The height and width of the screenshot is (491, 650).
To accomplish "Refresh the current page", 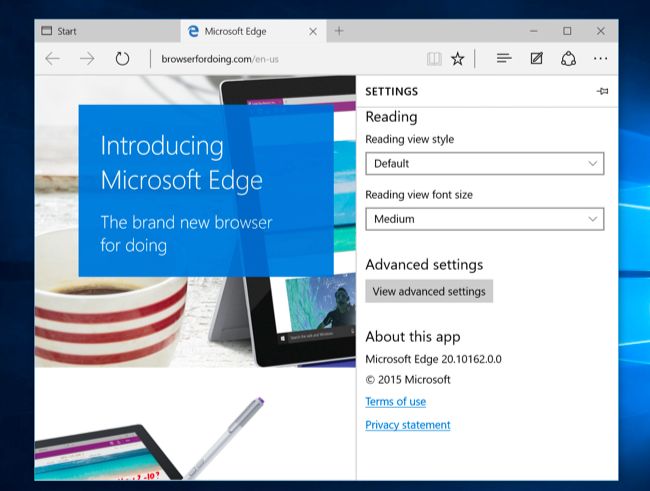I will (122, 58).
